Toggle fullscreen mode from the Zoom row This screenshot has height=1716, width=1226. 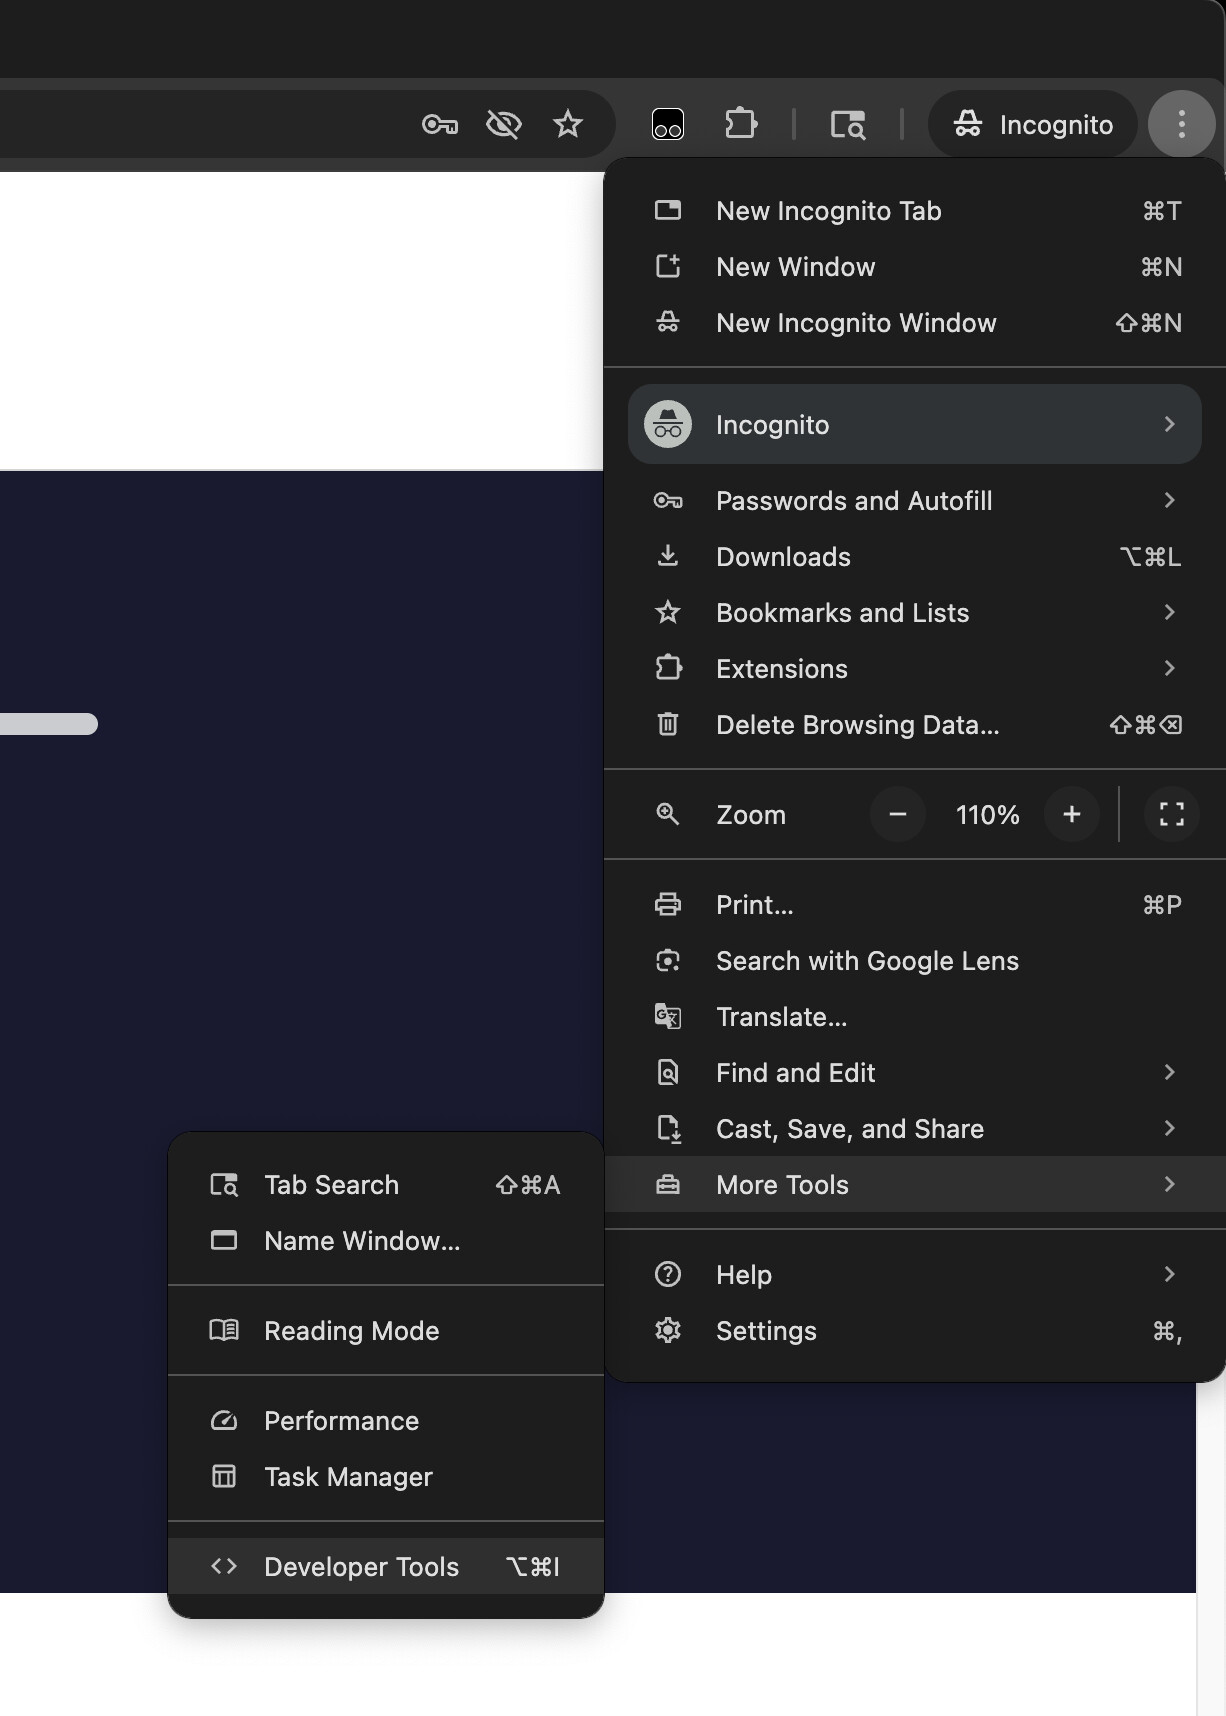[x=1171, y=814]
